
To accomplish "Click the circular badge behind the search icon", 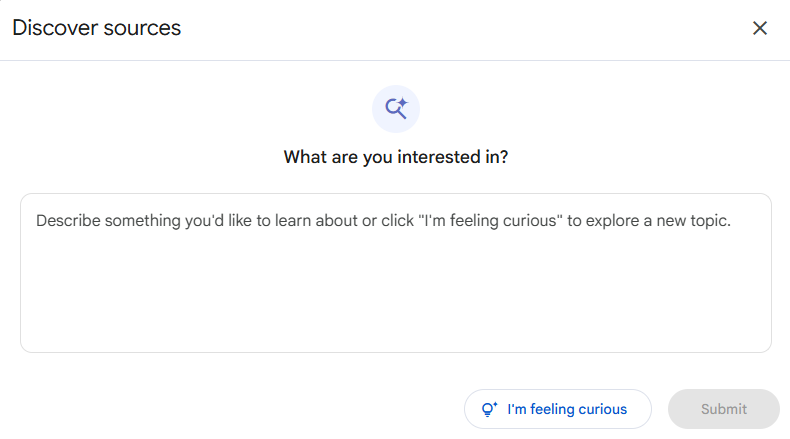I will pos(396,109).
